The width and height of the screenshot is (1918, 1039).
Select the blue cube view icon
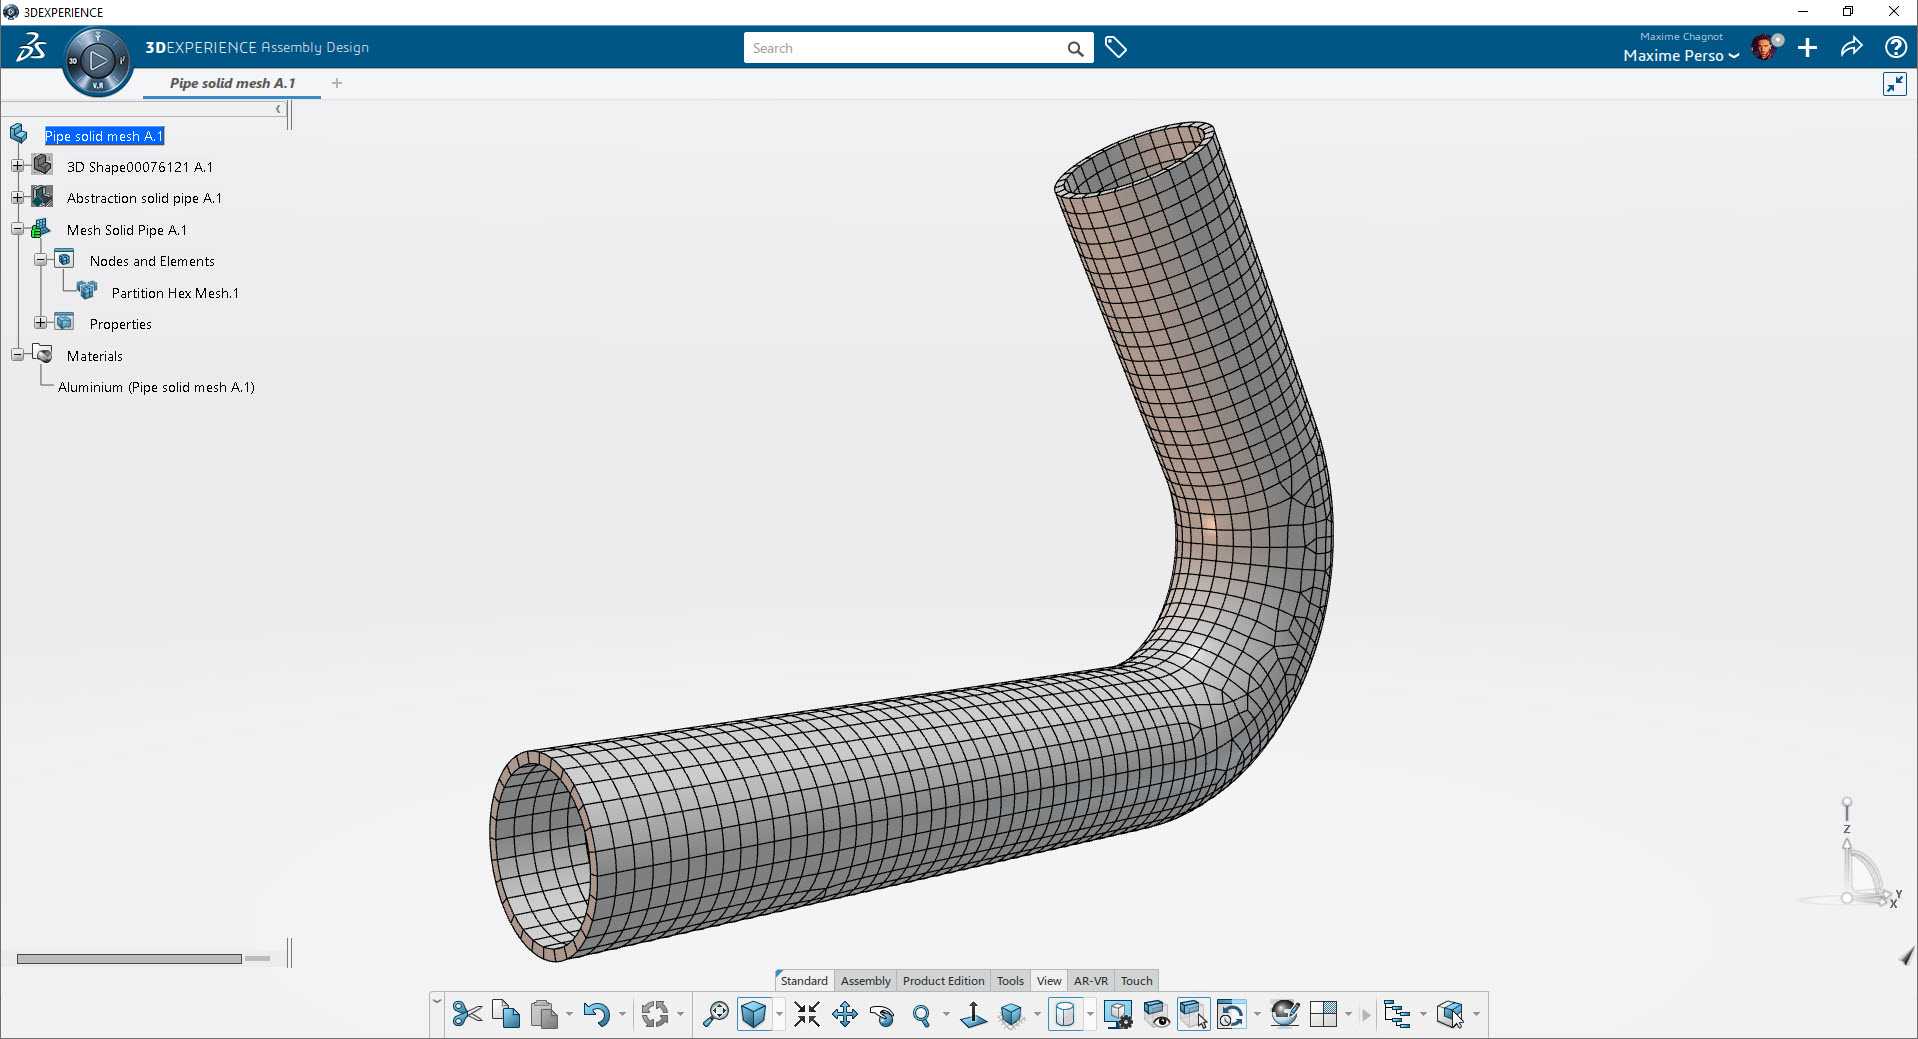[x=754, y=1014]
